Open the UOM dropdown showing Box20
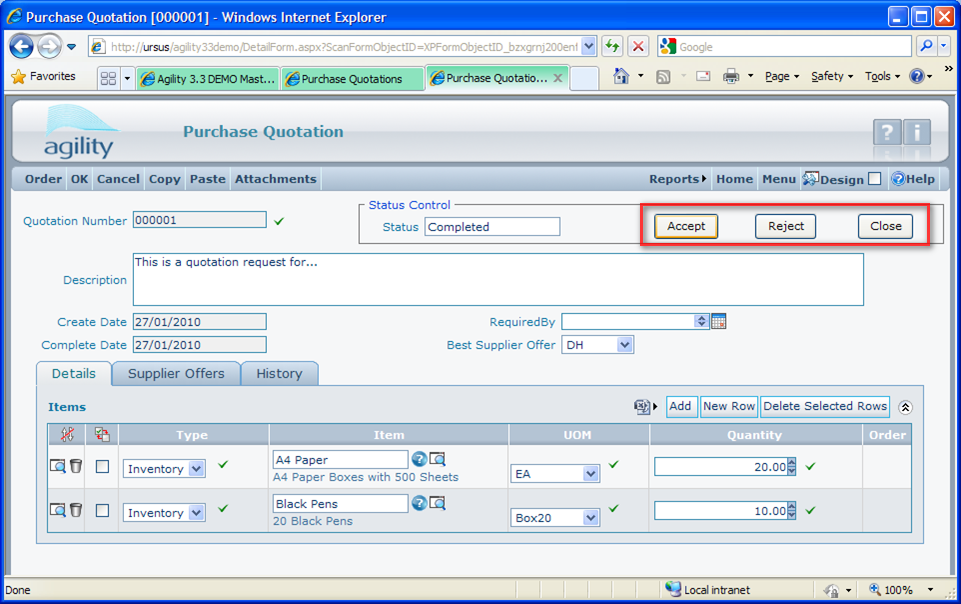This screenshot has height=604, width=961. pyautogui.click(x=591, y=518)
